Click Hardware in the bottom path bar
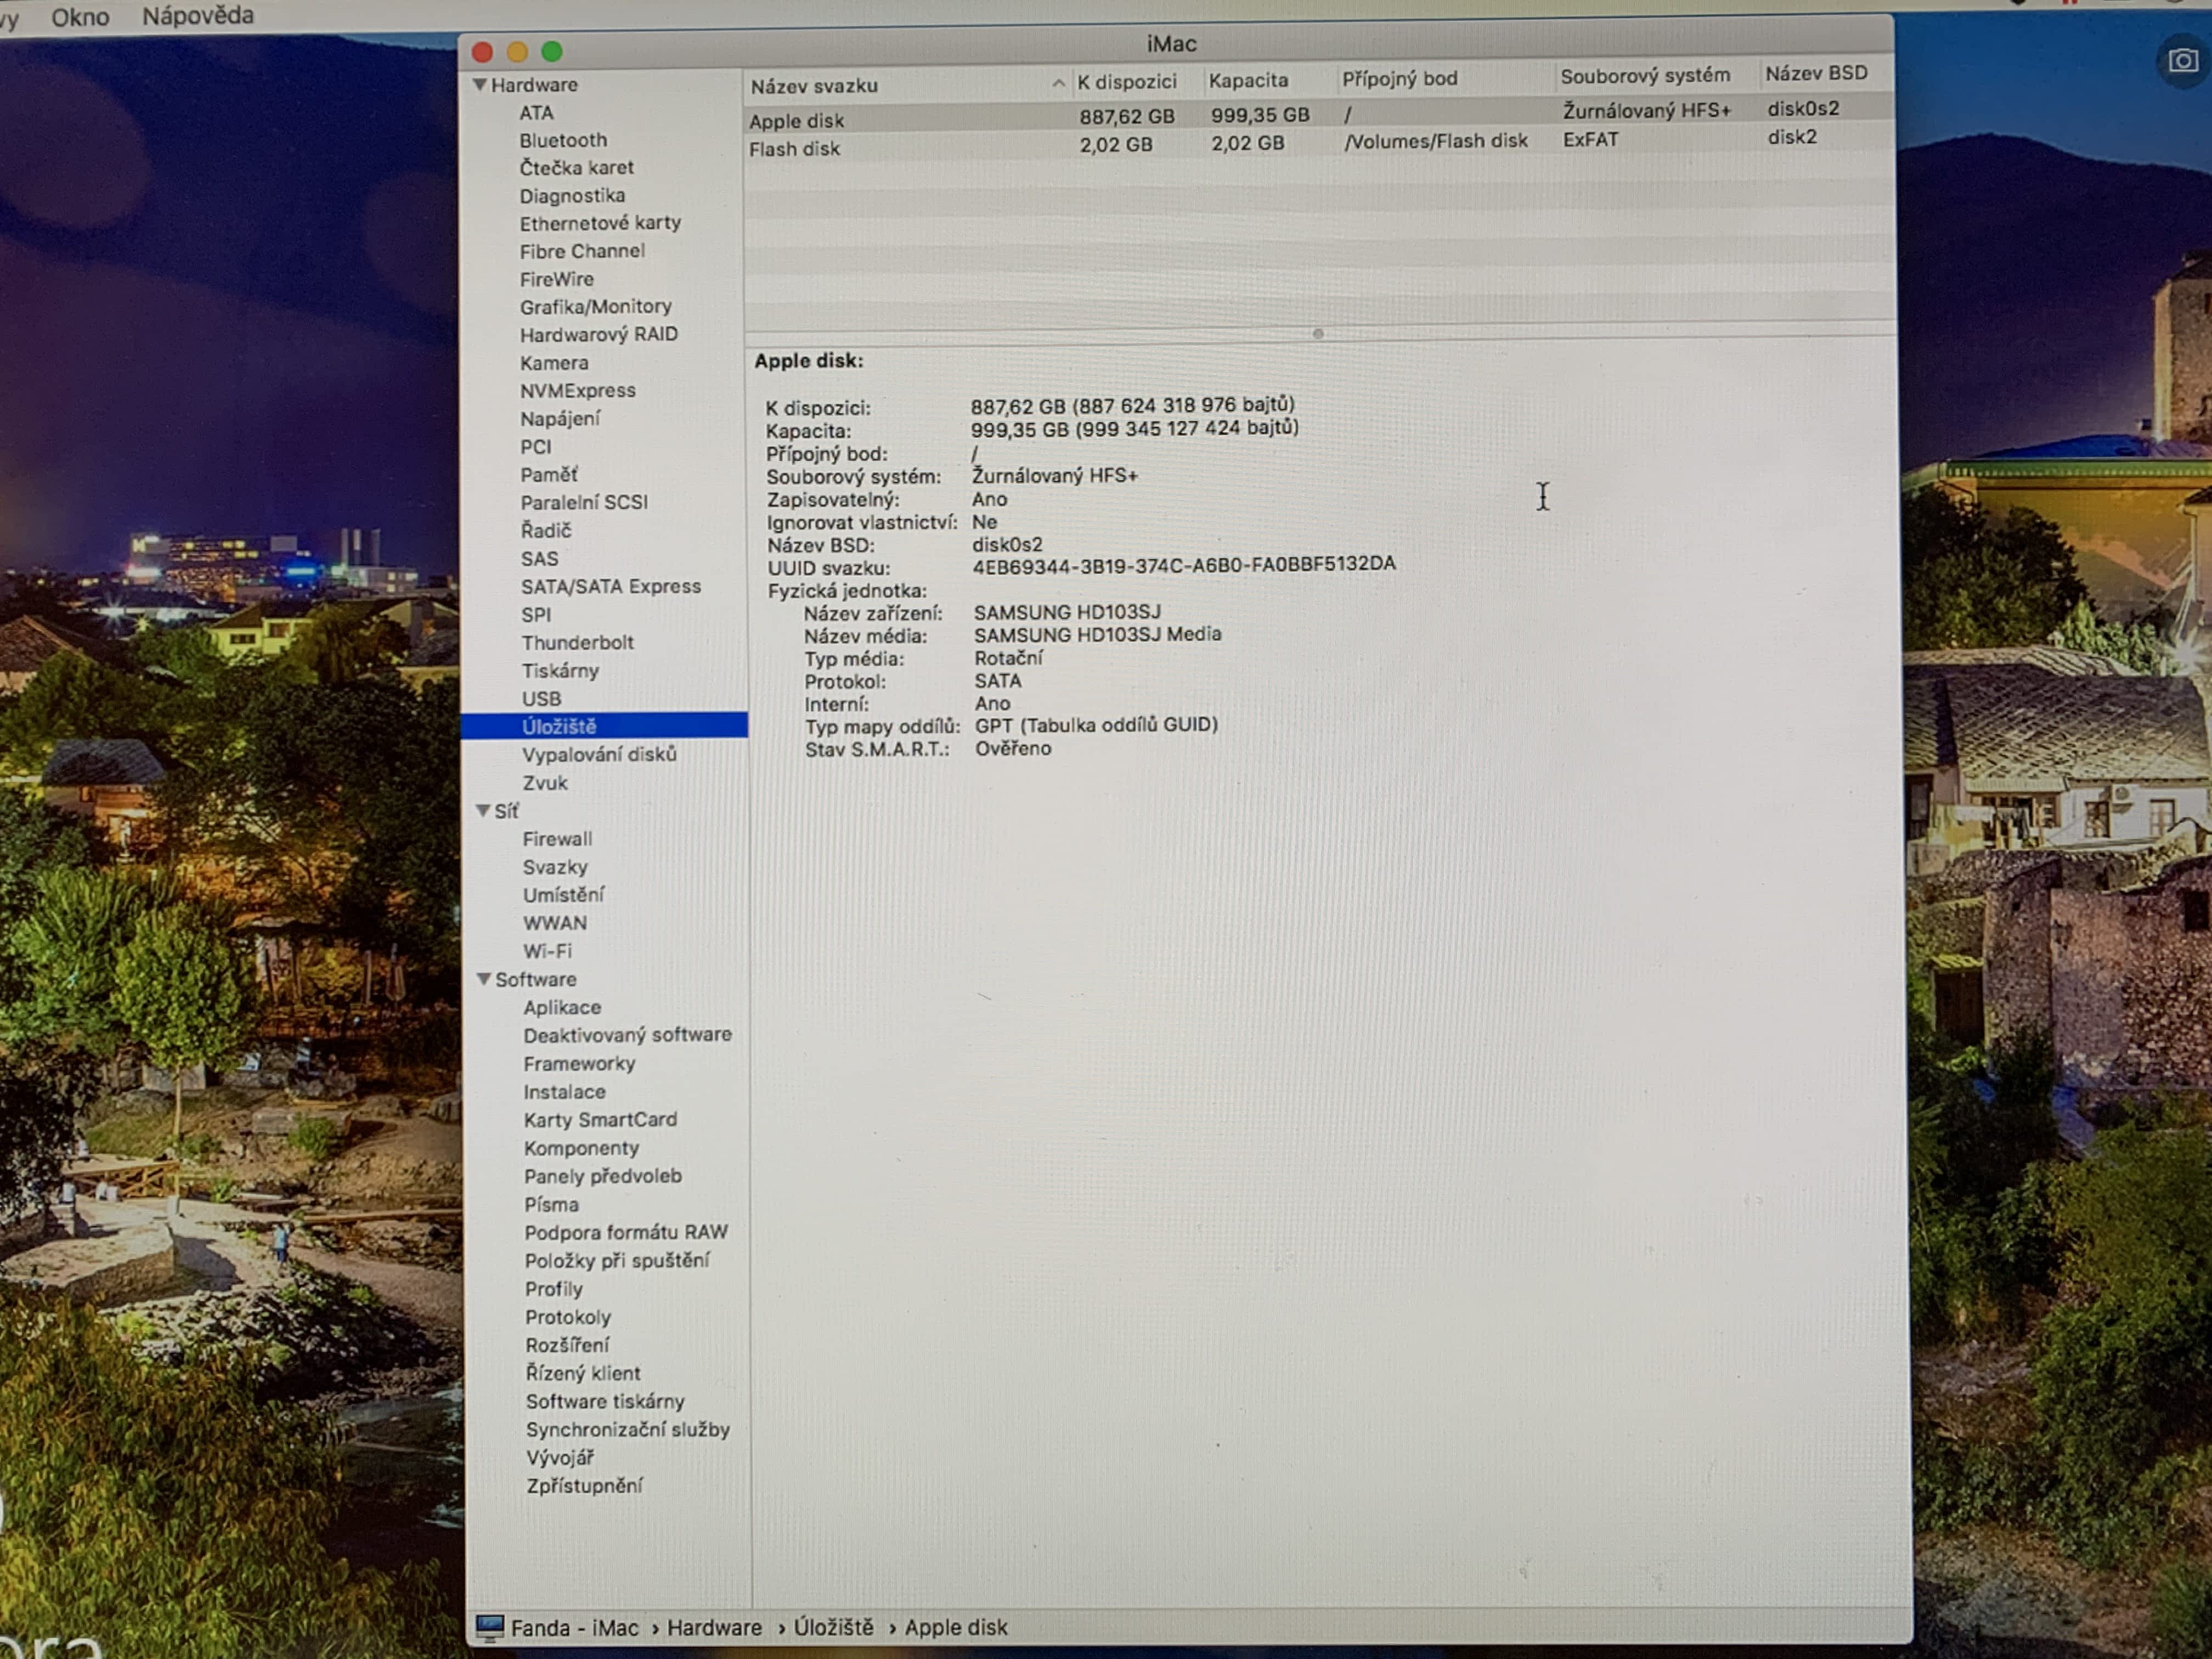This screenshot has height=1659, width=2212. click(714, 1627)
